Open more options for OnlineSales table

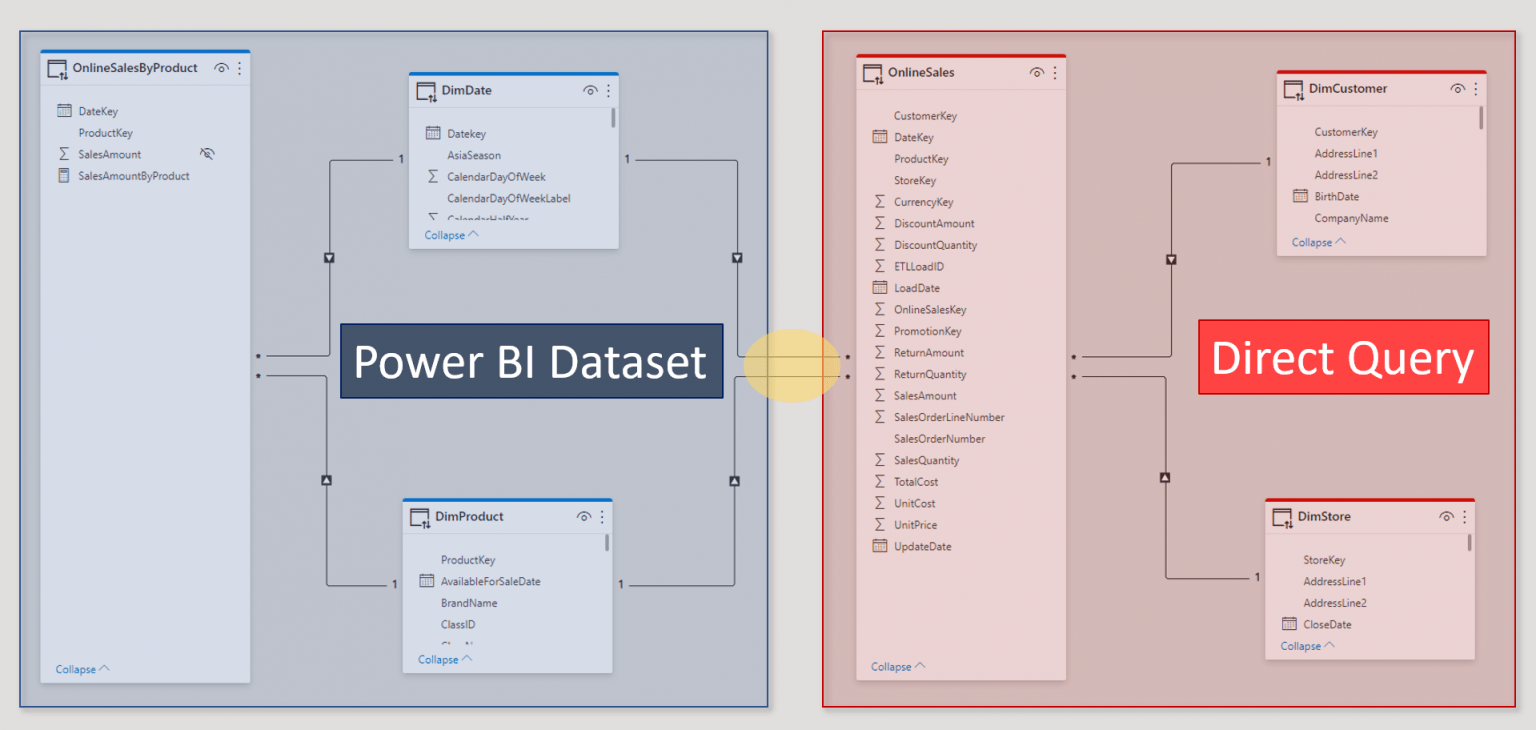1055,72
